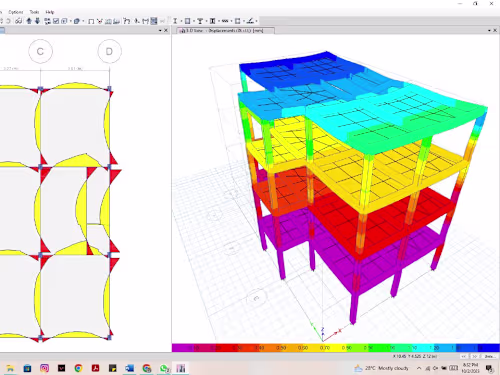This screenshot has width=500, height=375.
Task: Click the Move Down in List arrow icon
Action: click(37, 21)
